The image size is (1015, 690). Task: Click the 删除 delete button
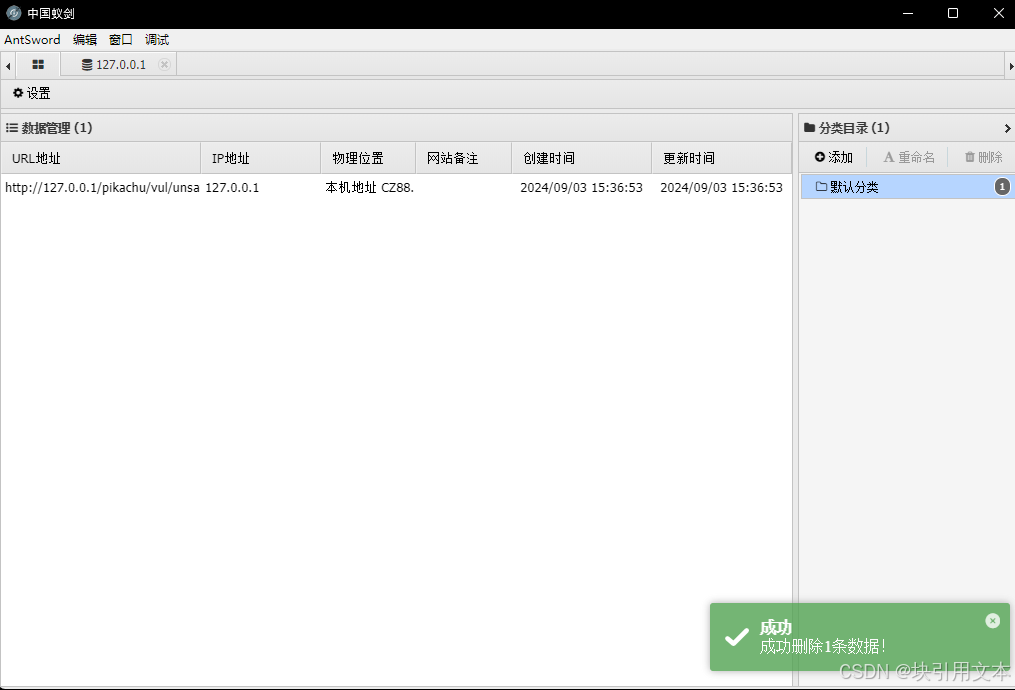point(983,157)
